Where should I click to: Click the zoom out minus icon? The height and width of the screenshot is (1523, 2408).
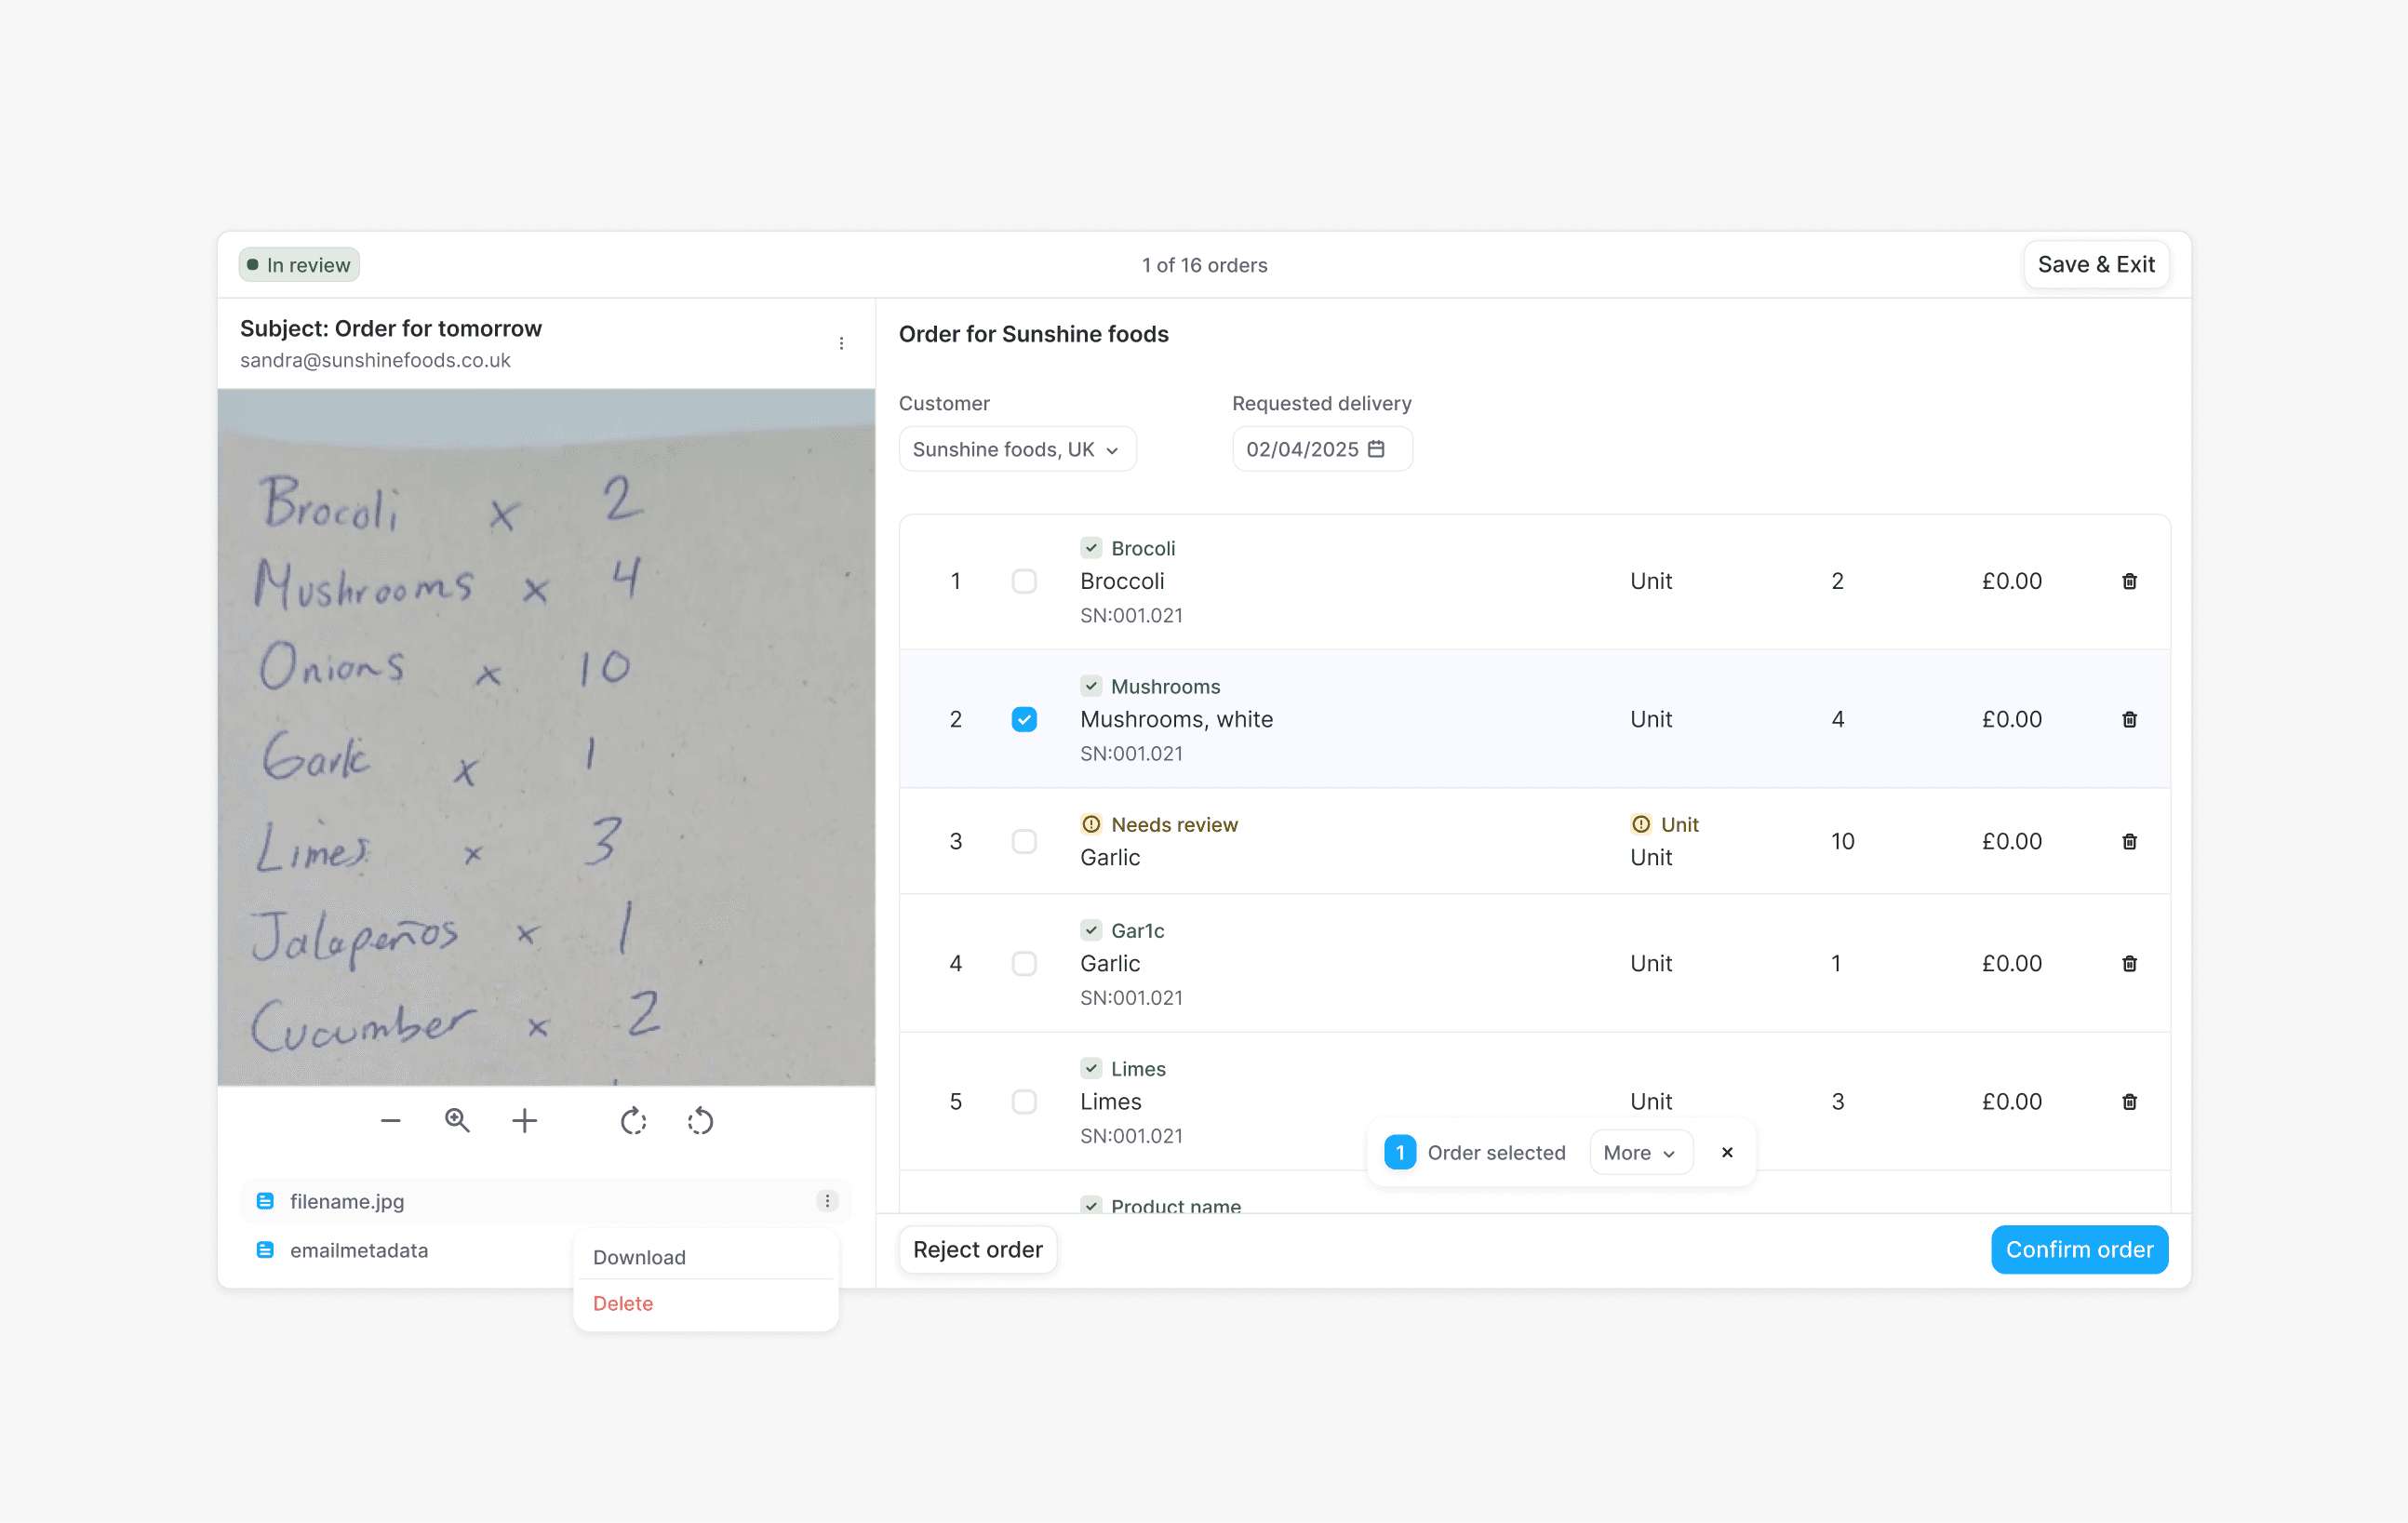(390, 1121)
